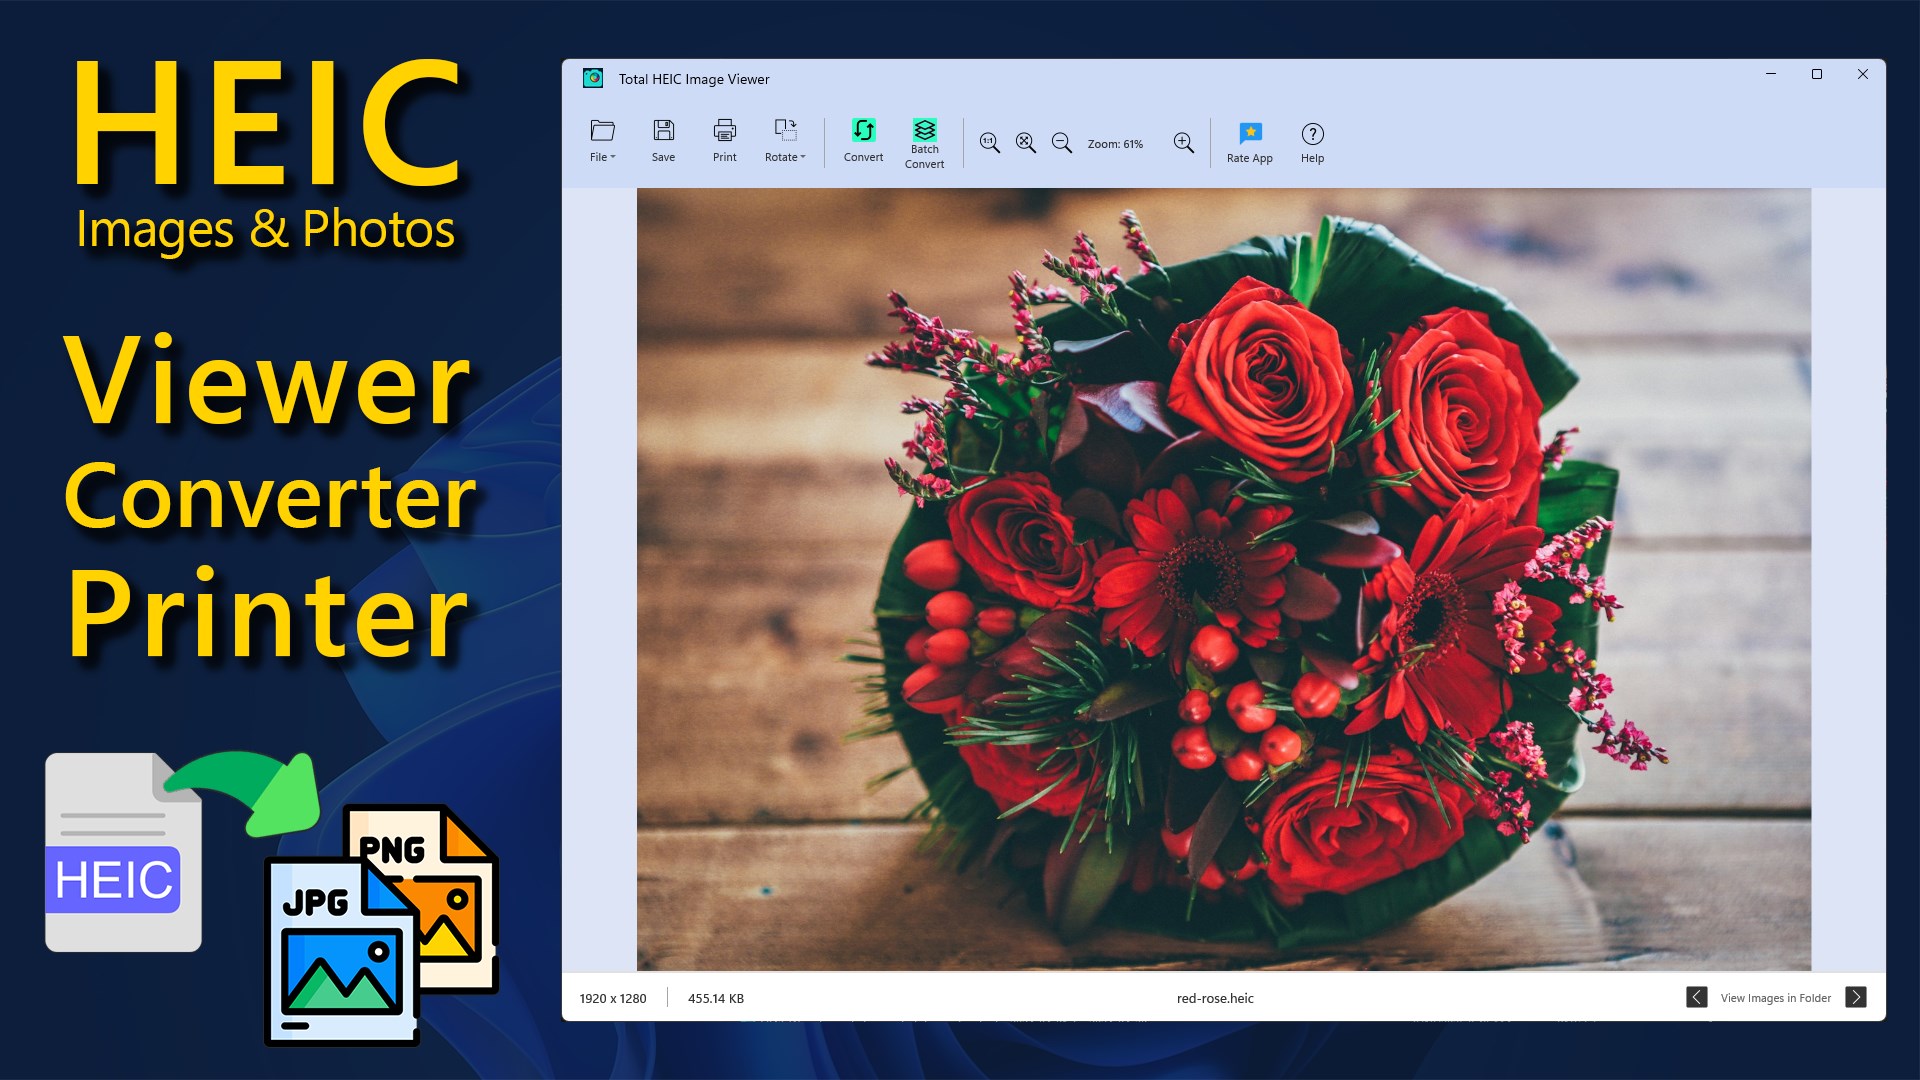Click the fit-to-window zoom icon

tap(1025, 143)
